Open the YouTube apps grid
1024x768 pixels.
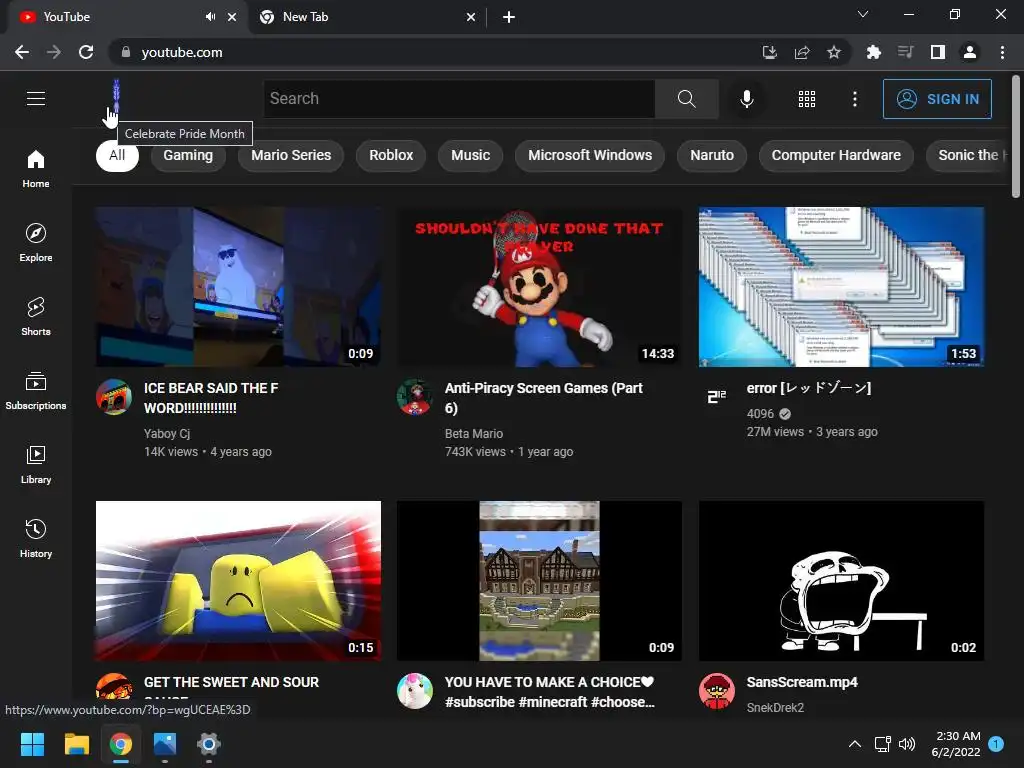807,99
